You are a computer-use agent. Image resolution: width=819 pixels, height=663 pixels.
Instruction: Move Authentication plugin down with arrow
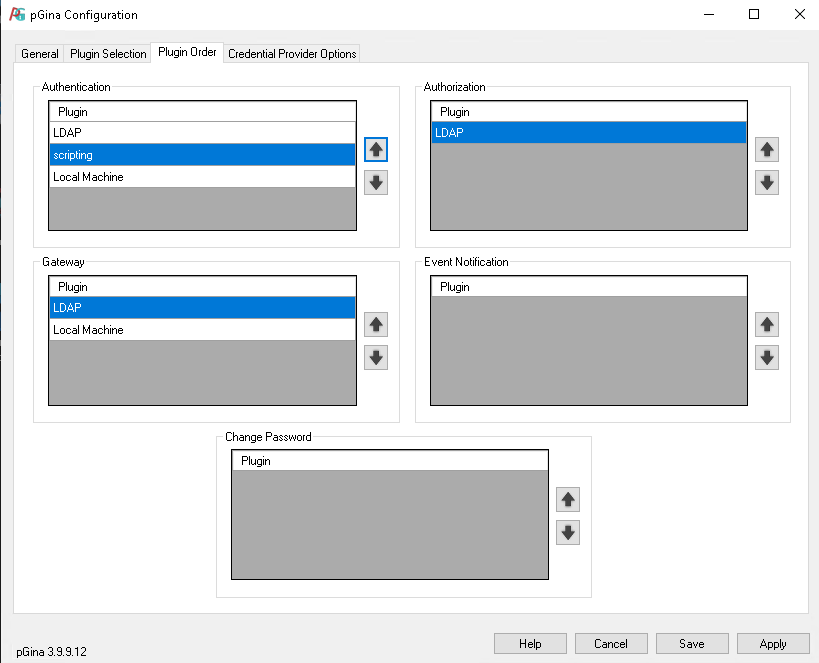pos(376,183)
